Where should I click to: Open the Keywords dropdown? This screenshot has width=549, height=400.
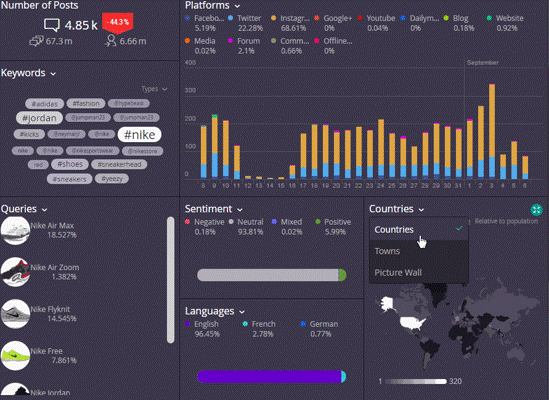point(28,73)
